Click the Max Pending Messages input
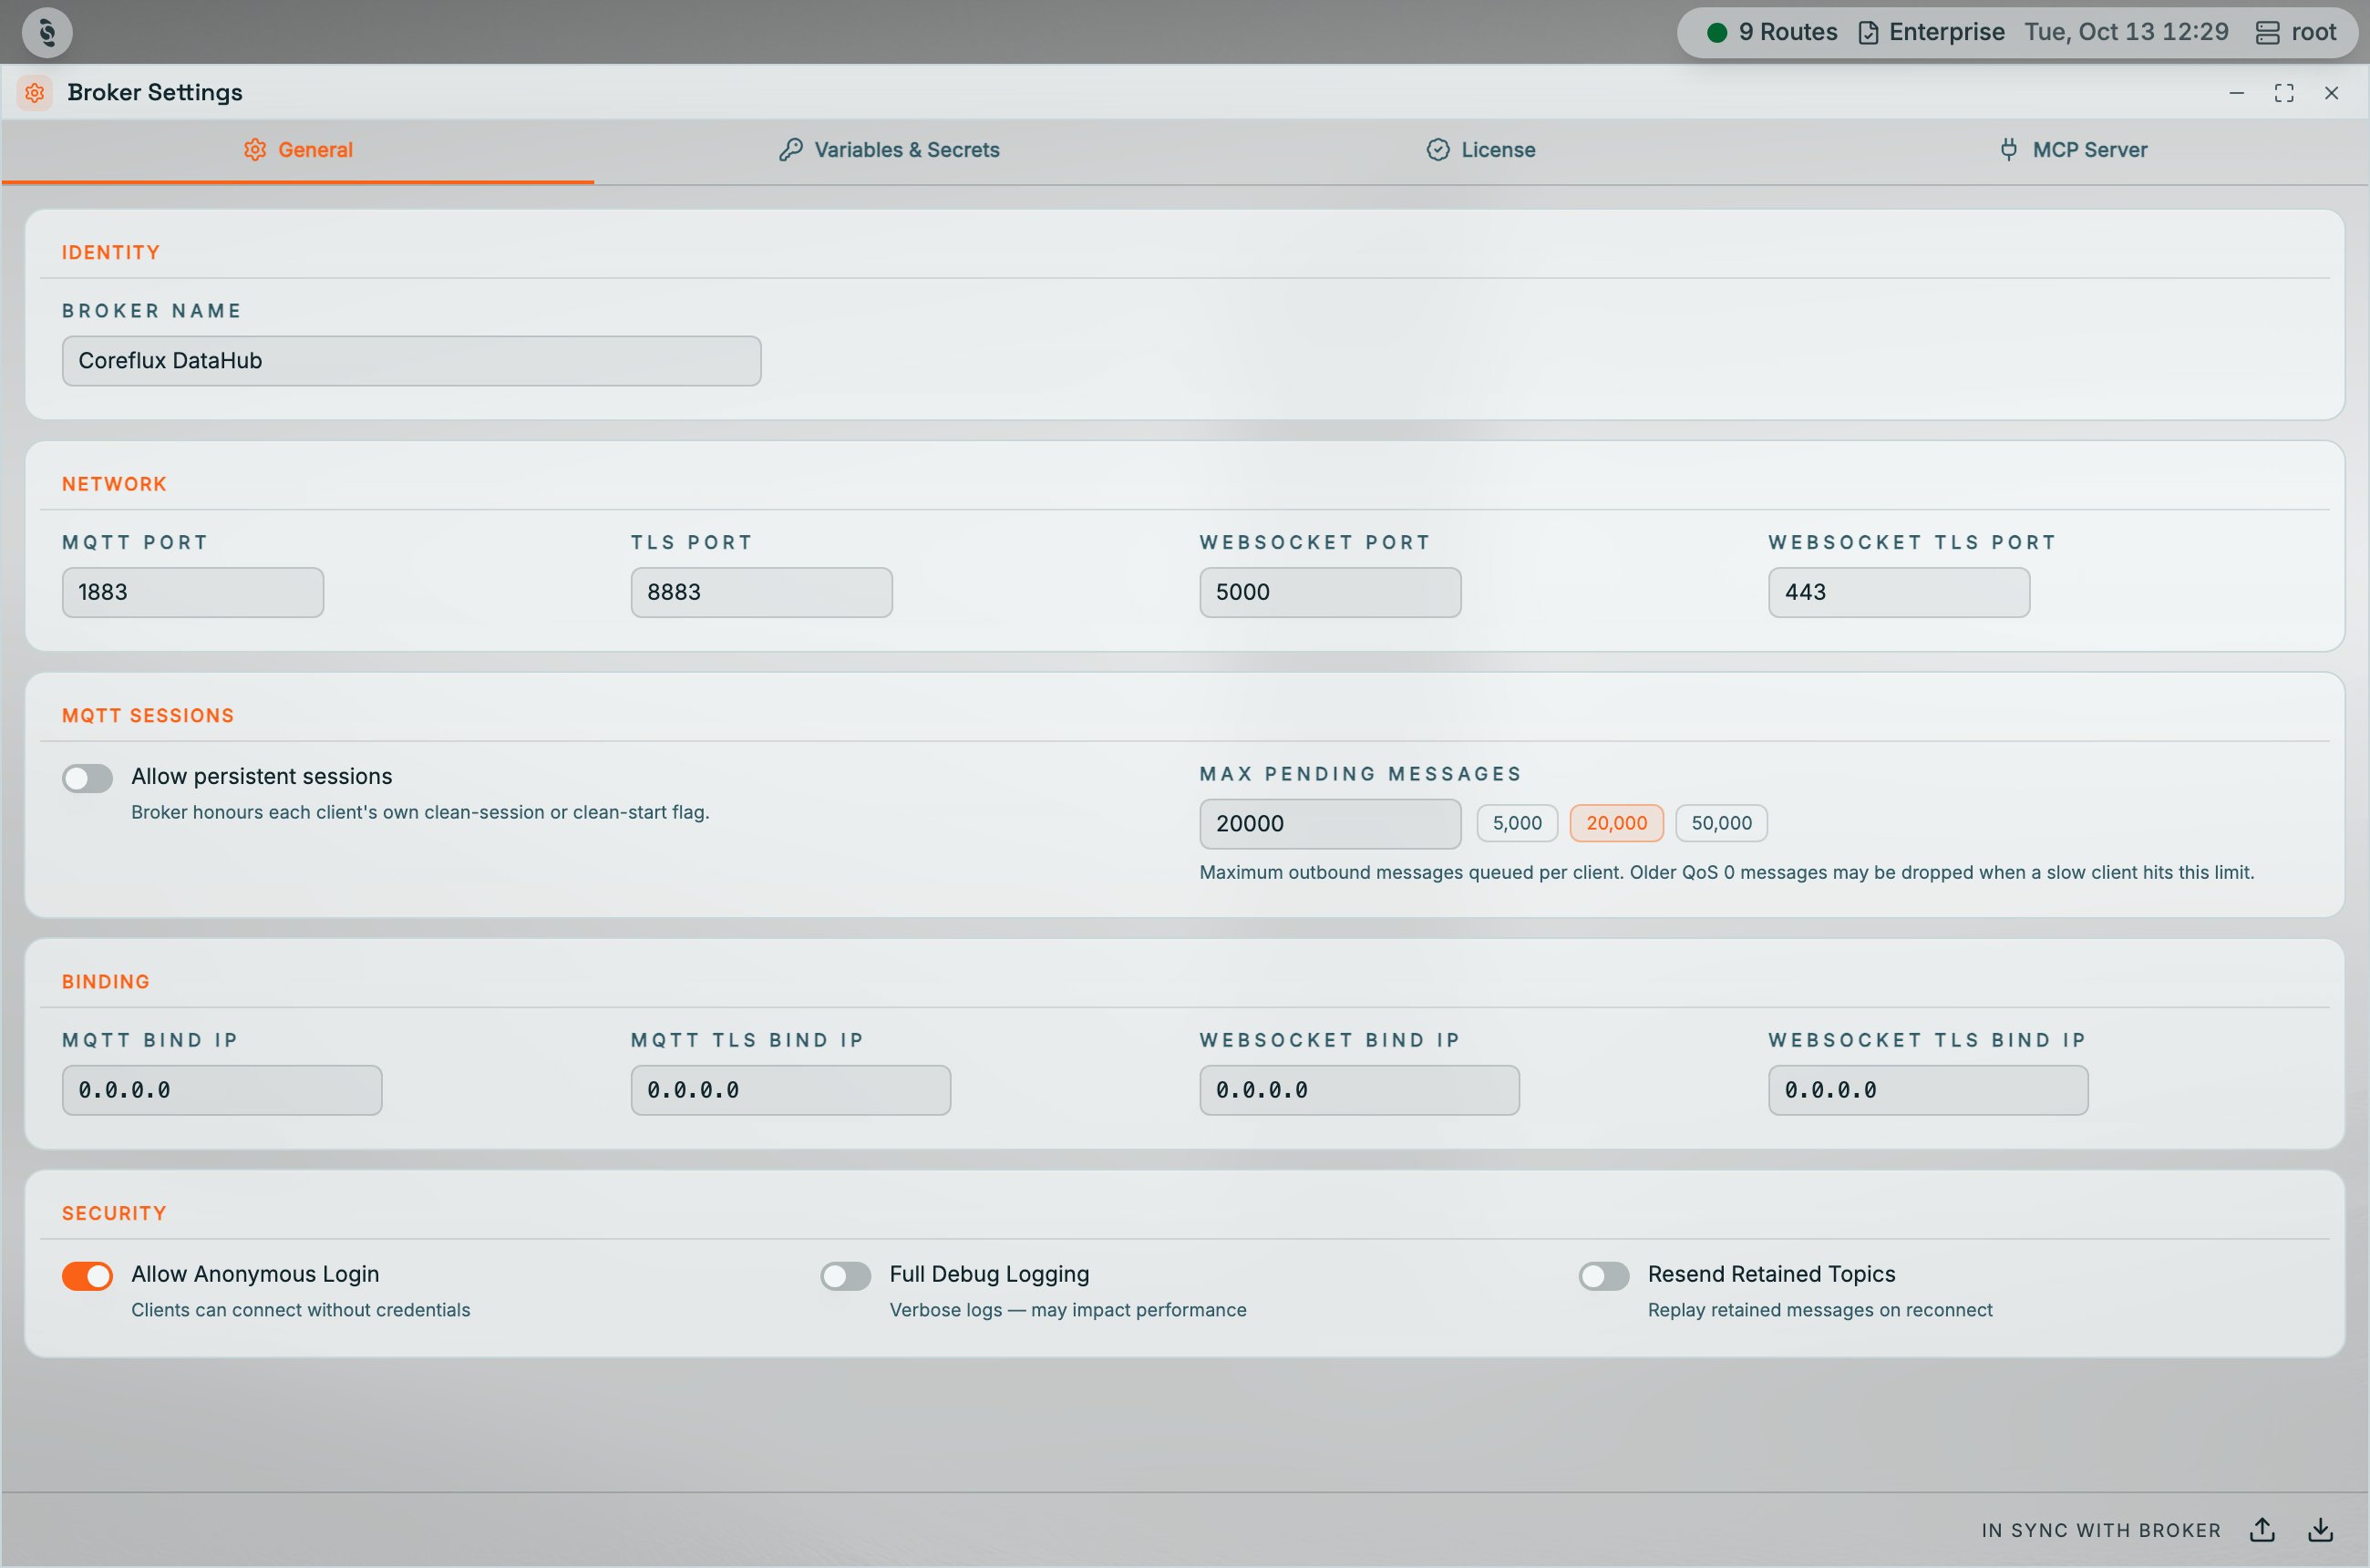The height and width of the screenshot is (1568, 2370). tap(1330, 824)
